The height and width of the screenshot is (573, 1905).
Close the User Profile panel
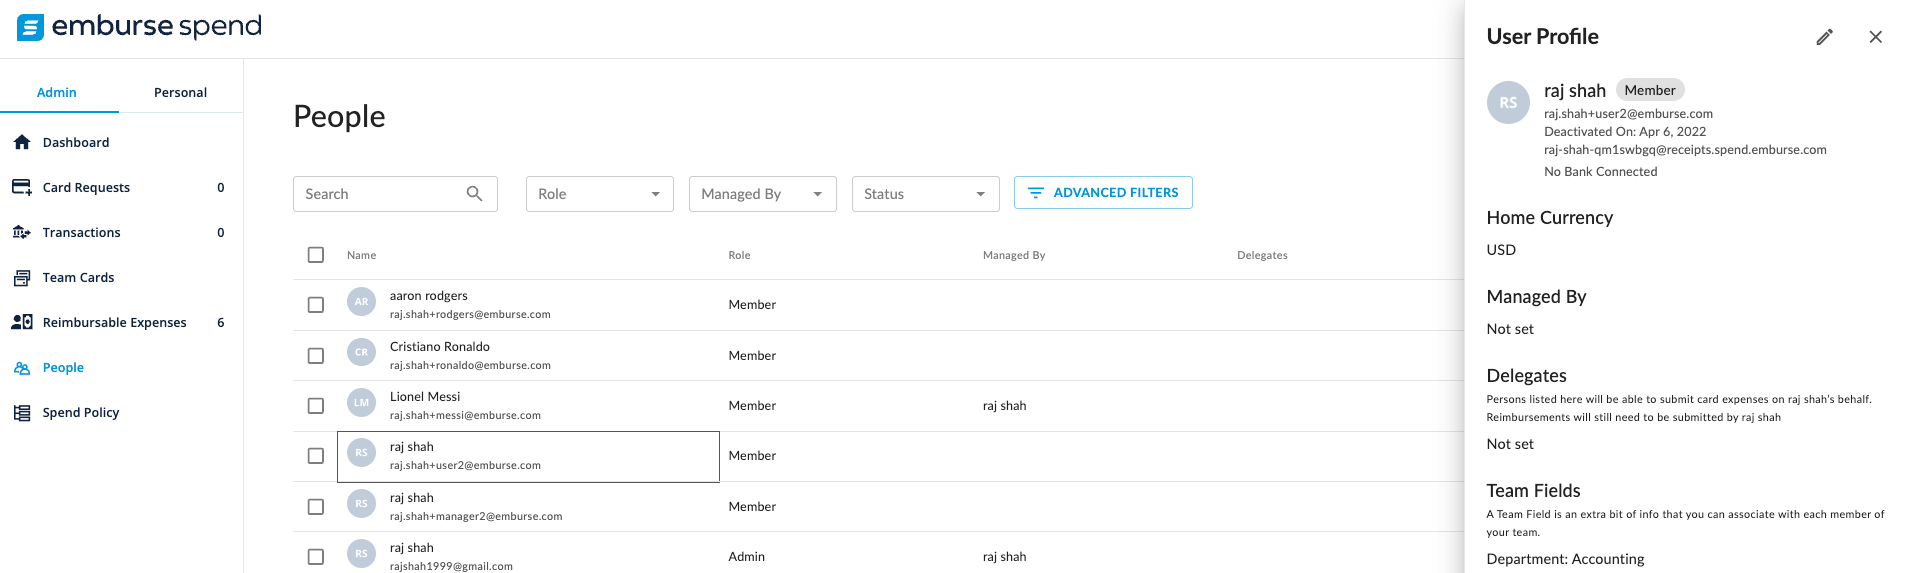pyautogui.click(x=1875, y=37)
